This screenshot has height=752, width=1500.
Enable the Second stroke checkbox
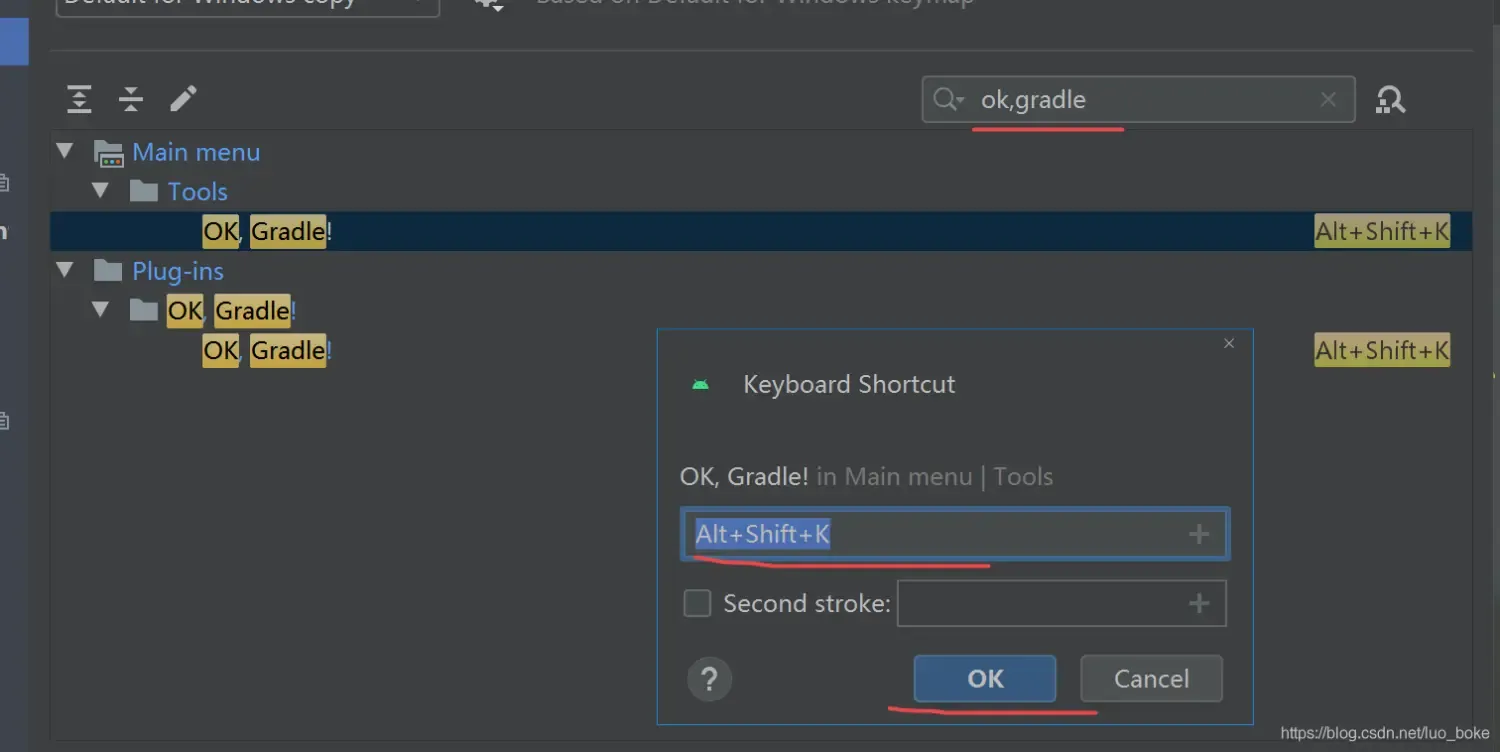pos(697,604)
